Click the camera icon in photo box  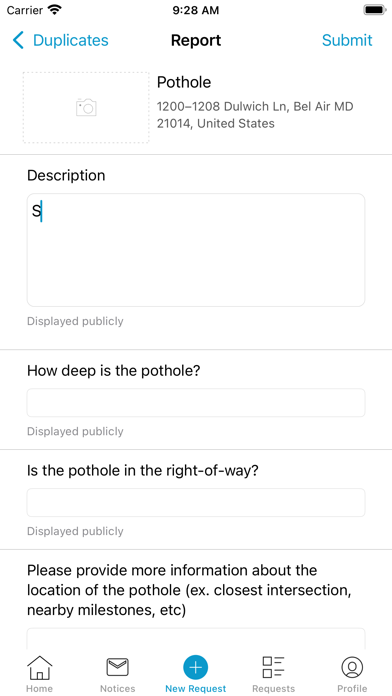[86, 107]
